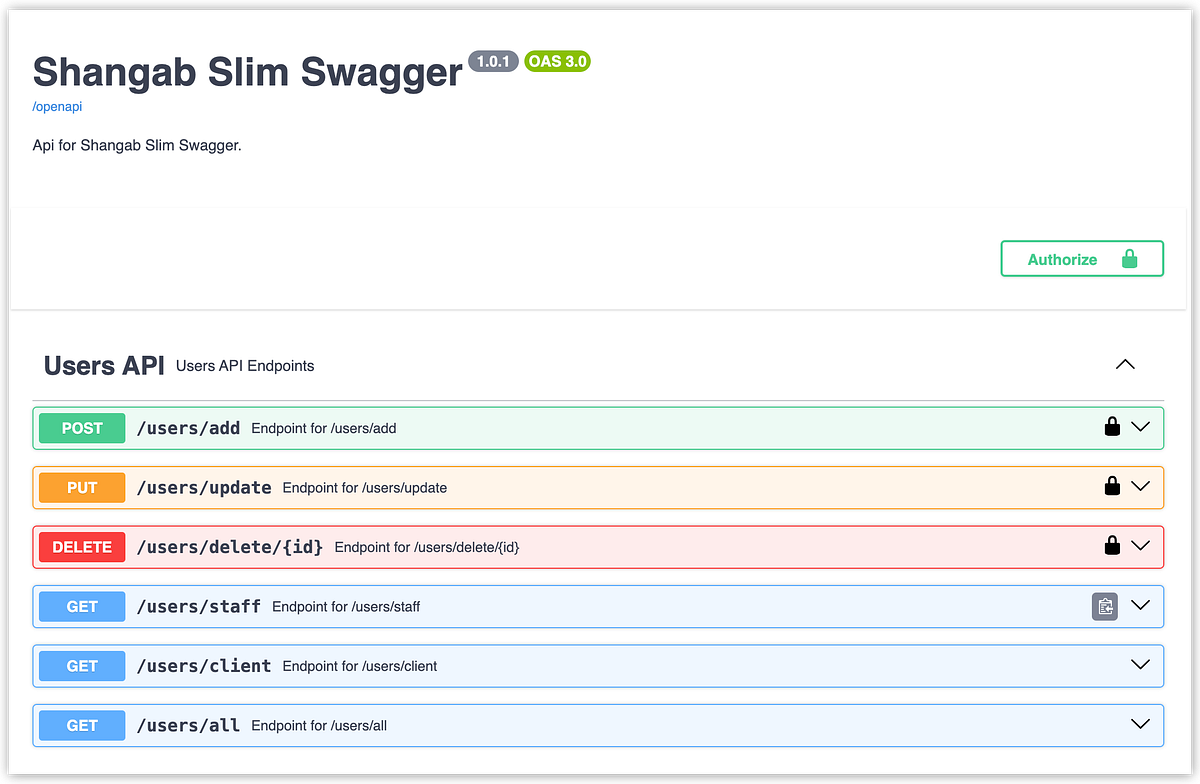This screenshot has height=784, width=1200.
Task: Click the /users/add endpoint path text
Action: click(188, 427)
